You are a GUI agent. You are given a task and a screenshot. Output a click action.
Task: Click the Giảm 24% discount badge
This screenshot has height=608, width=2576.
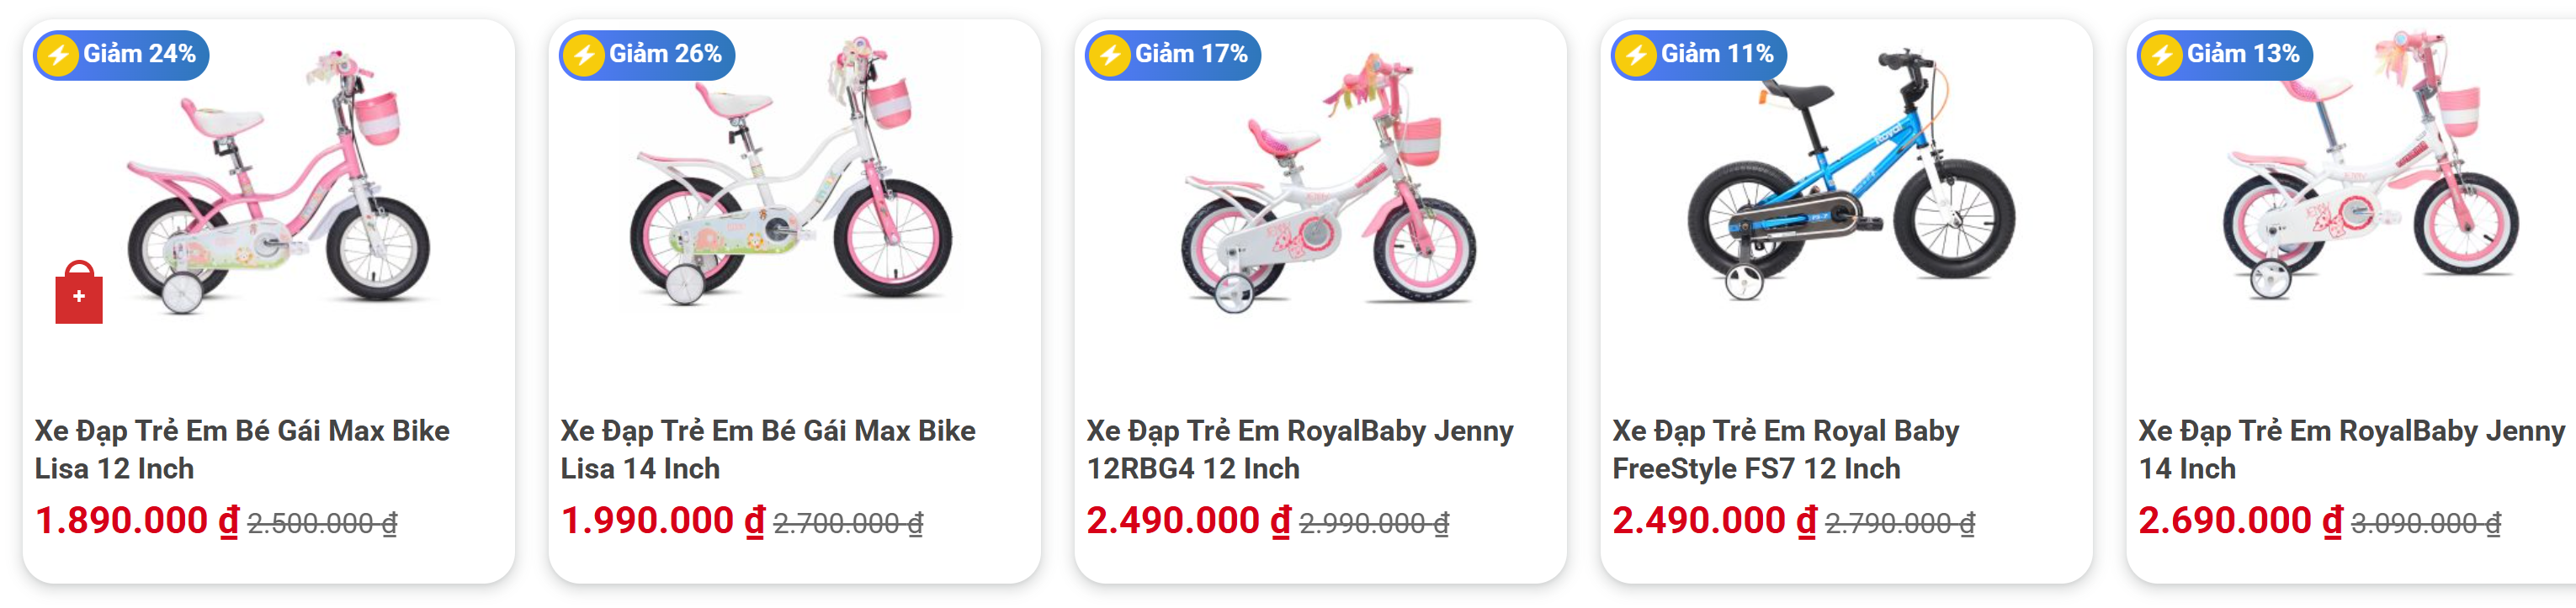[122, 54]
